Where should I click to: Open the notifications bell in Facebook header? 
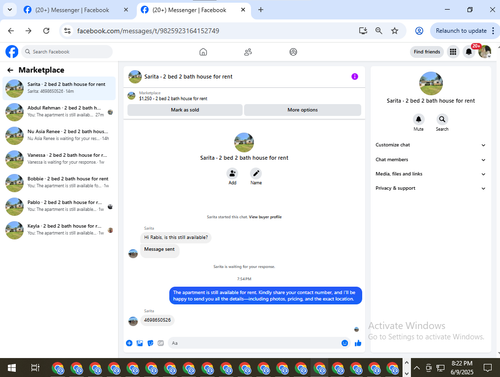[469, 52]
